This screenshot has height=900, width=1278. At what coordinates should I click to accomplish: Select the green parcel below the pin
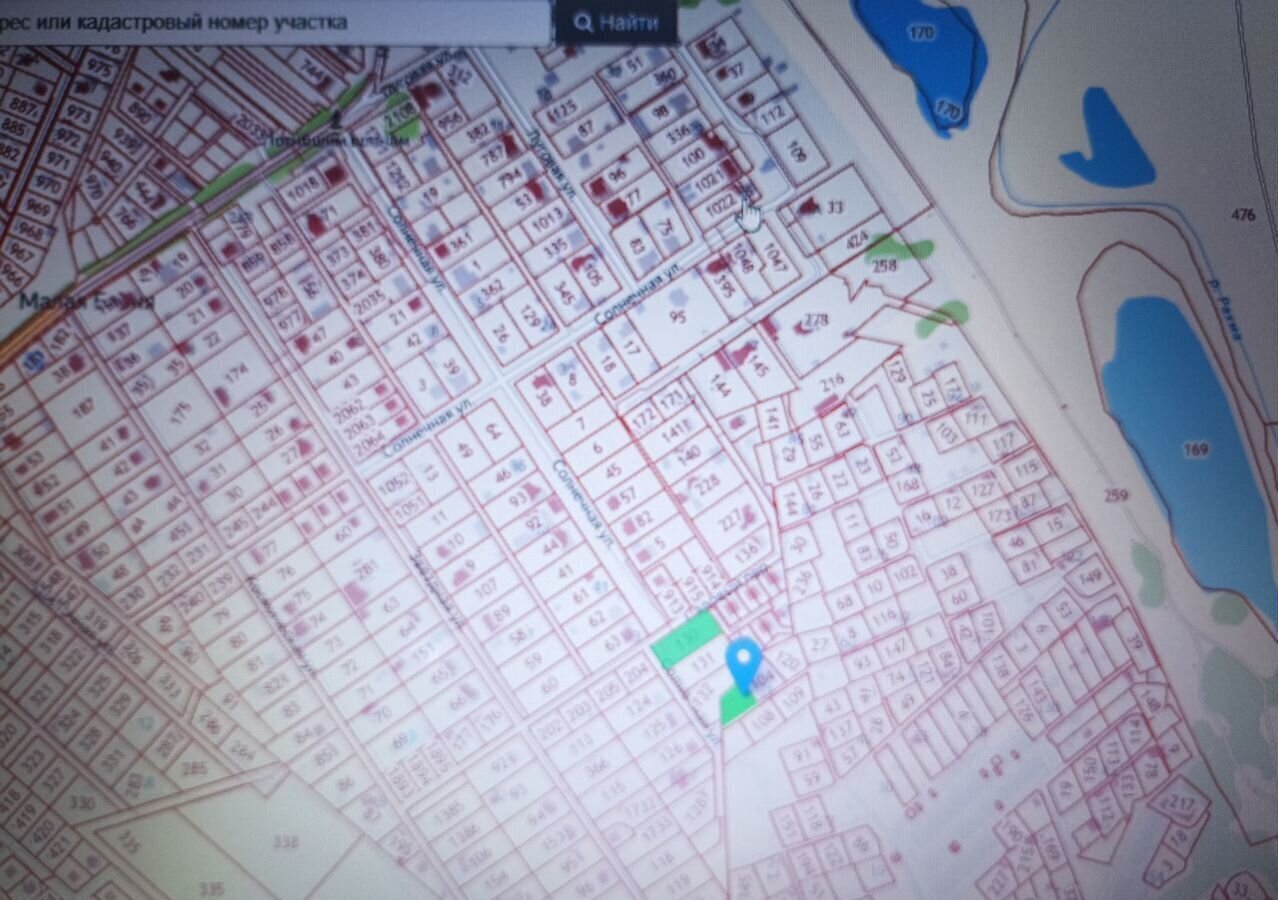[737, 707]
